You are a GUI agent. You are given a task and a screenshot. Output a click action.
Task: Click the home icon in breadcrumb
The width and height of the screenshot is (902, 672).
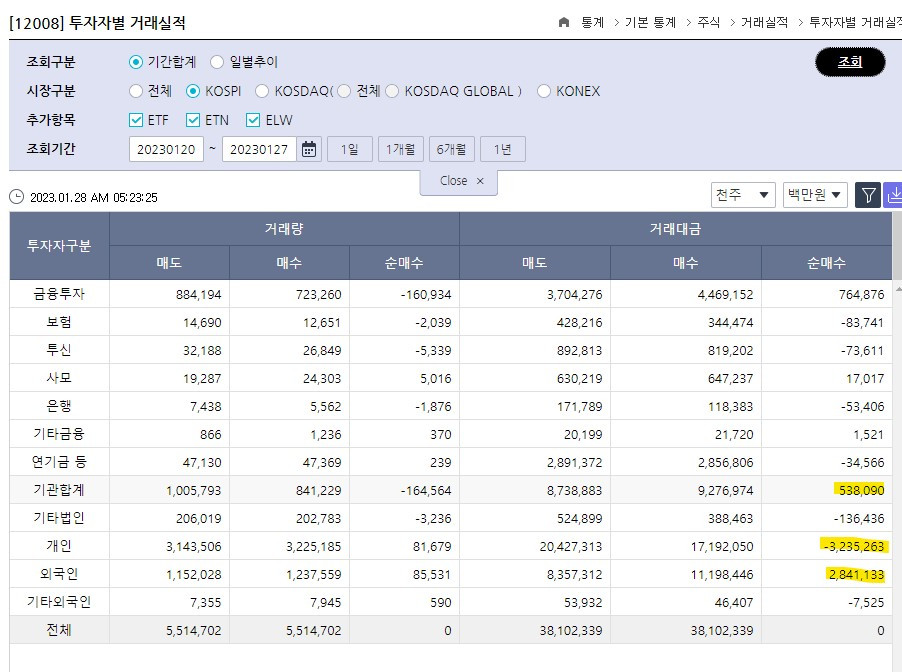click(564, 22)
